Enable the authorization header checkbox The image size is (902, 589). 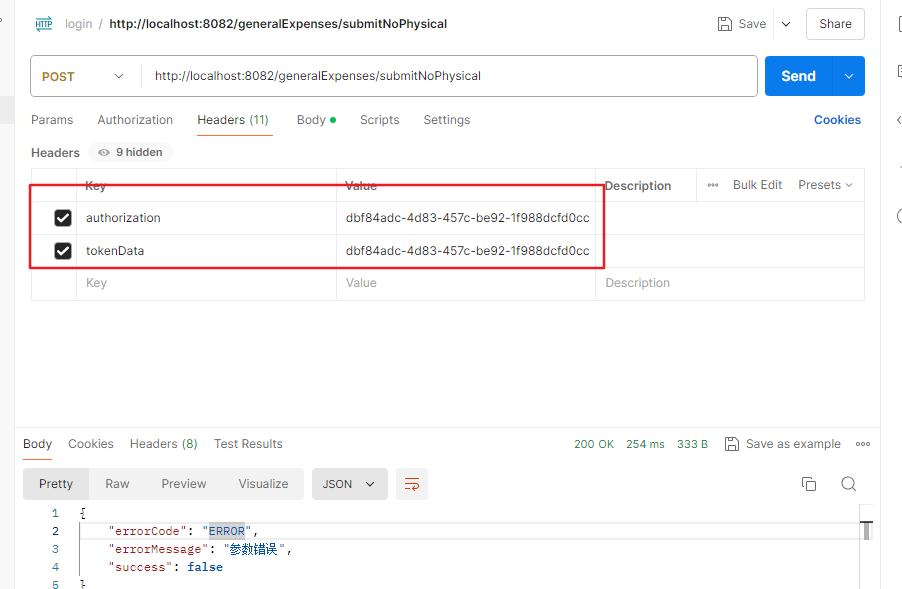pos(63,217)
